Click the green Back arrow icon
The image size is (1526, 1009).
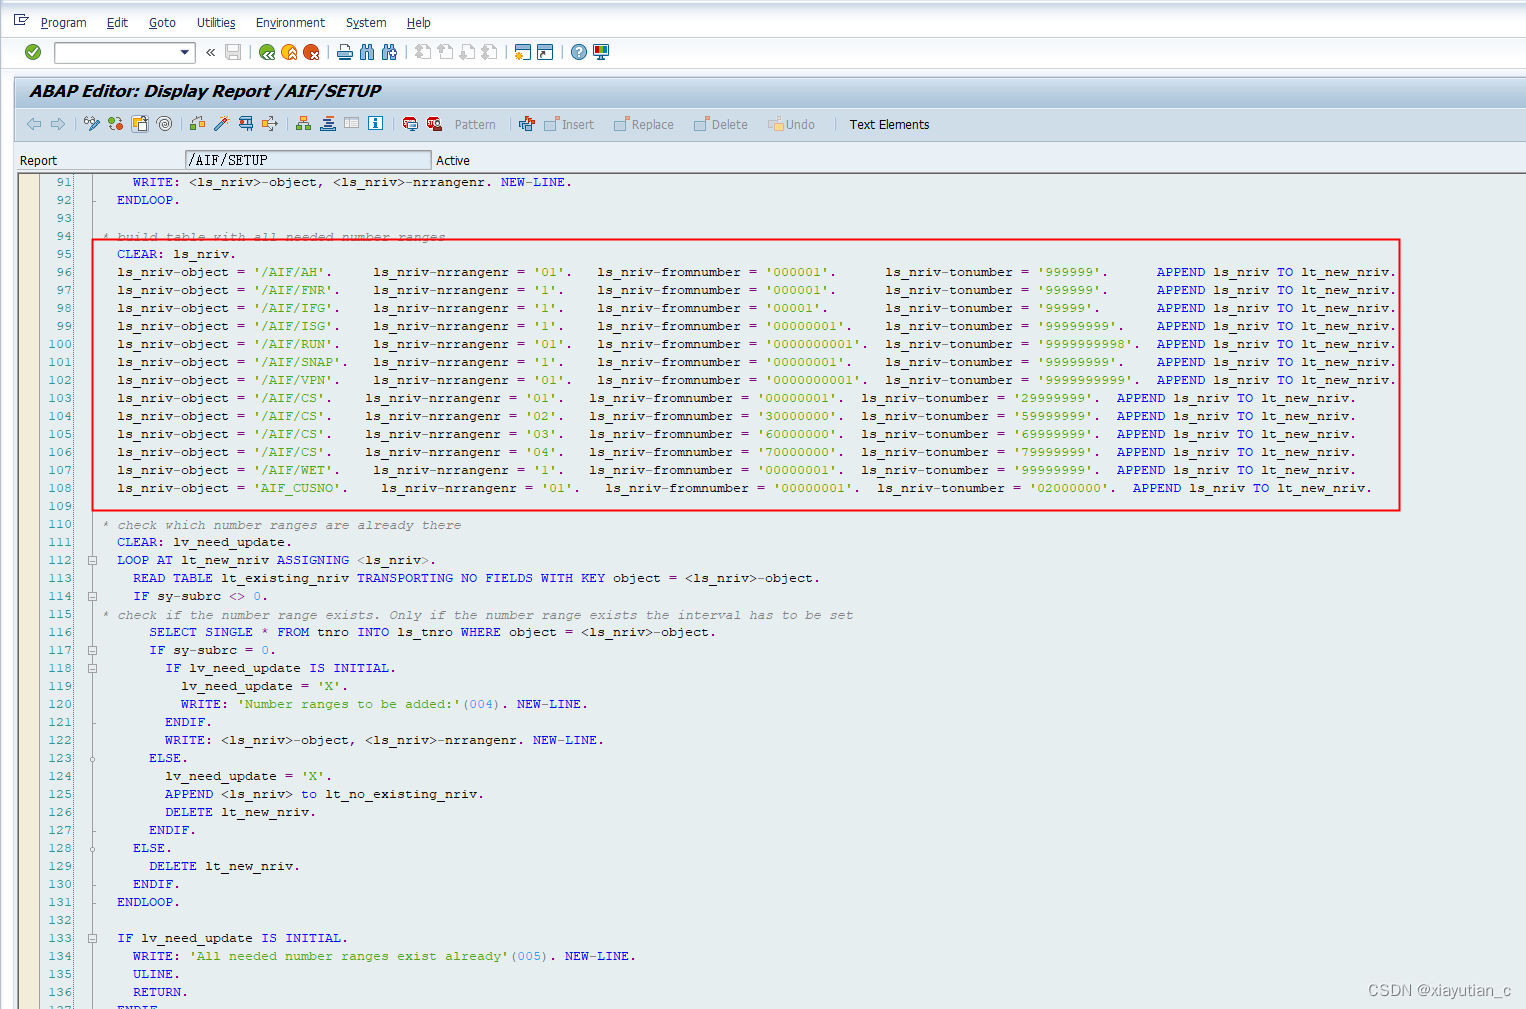pos(266,52)
